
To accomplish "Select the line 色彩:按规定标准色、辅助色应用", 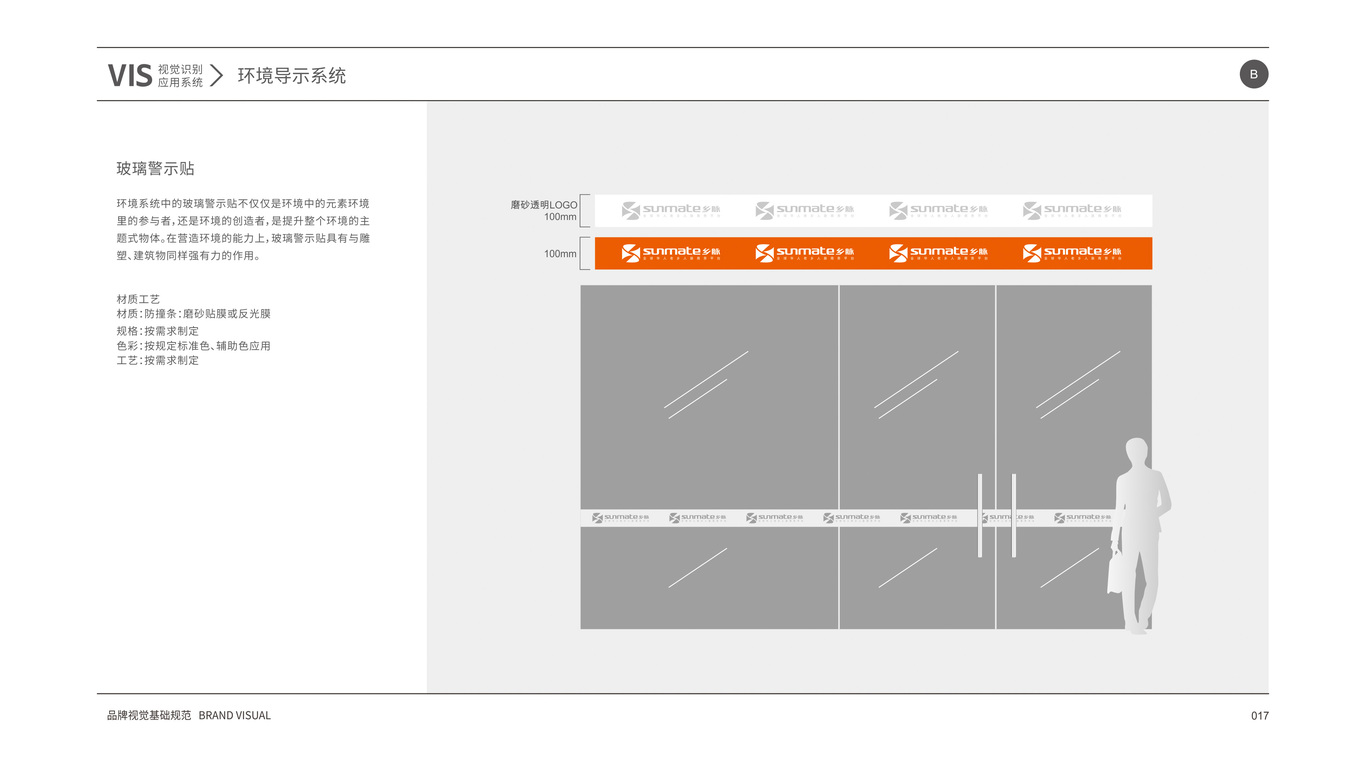I will 194,346.
